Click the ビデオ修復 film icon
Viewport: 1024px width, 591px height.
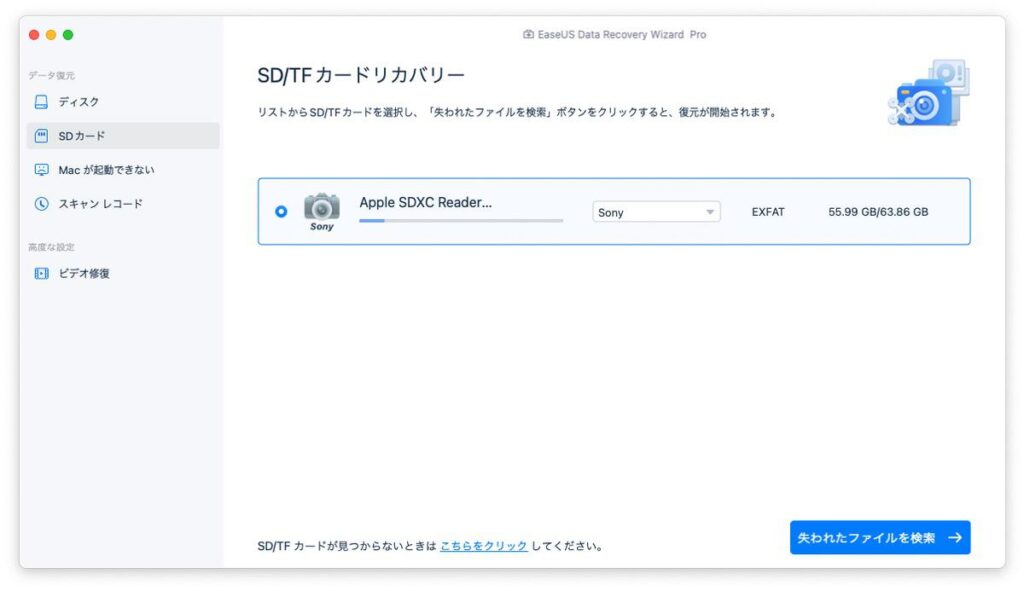41,274
